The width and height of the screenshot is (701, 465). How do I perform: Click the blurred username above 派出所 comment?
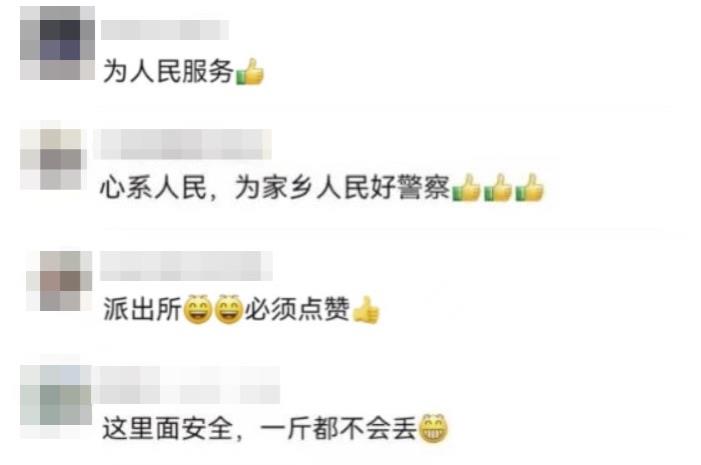(x=186, y=266)
